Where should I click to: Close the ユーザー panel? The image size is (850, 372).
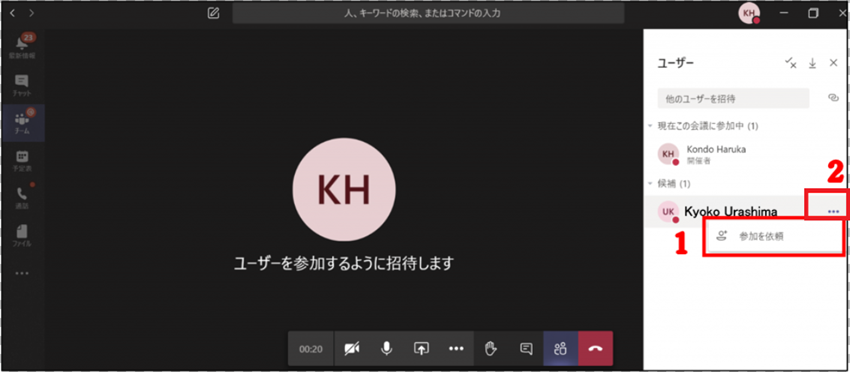pos(834,63)
